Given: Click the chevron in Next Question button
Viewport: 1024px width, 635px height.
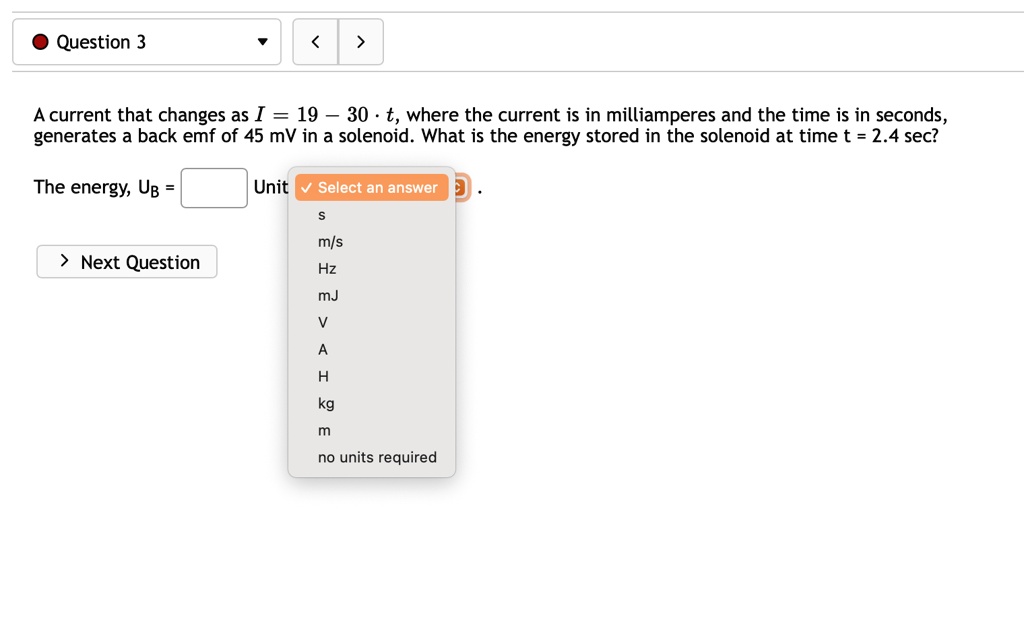Looking at the screenshot, I should [x=63, y=261].
